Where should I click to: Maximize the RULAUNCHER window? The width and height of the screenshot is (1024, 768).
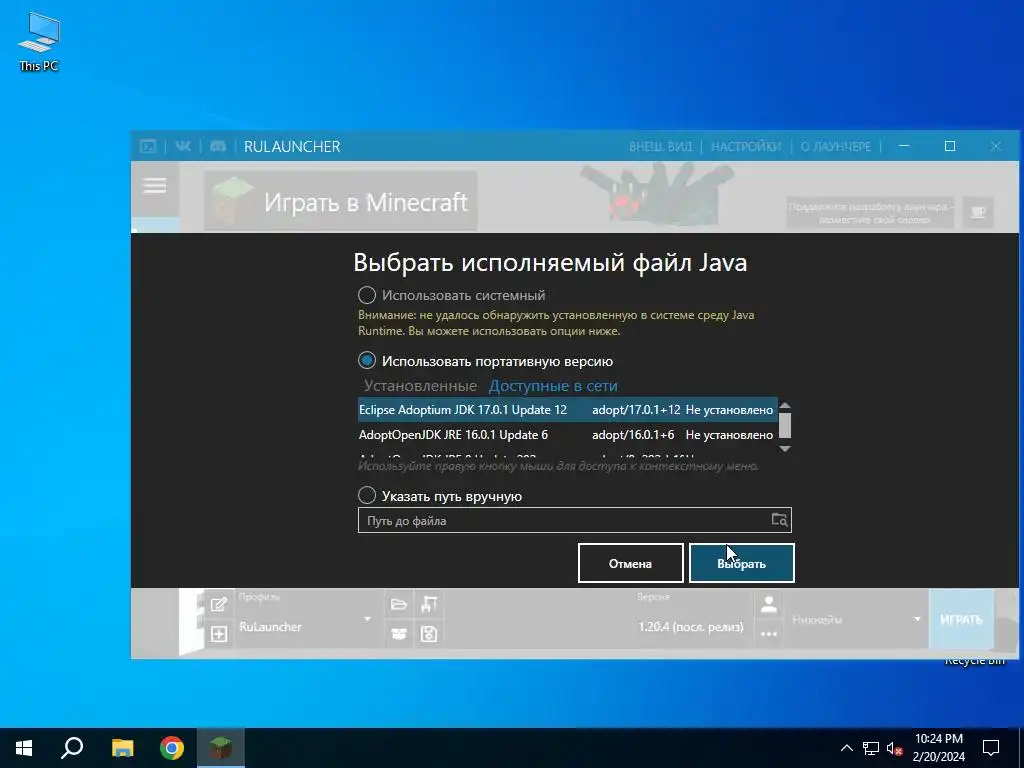tap(950, 146)
